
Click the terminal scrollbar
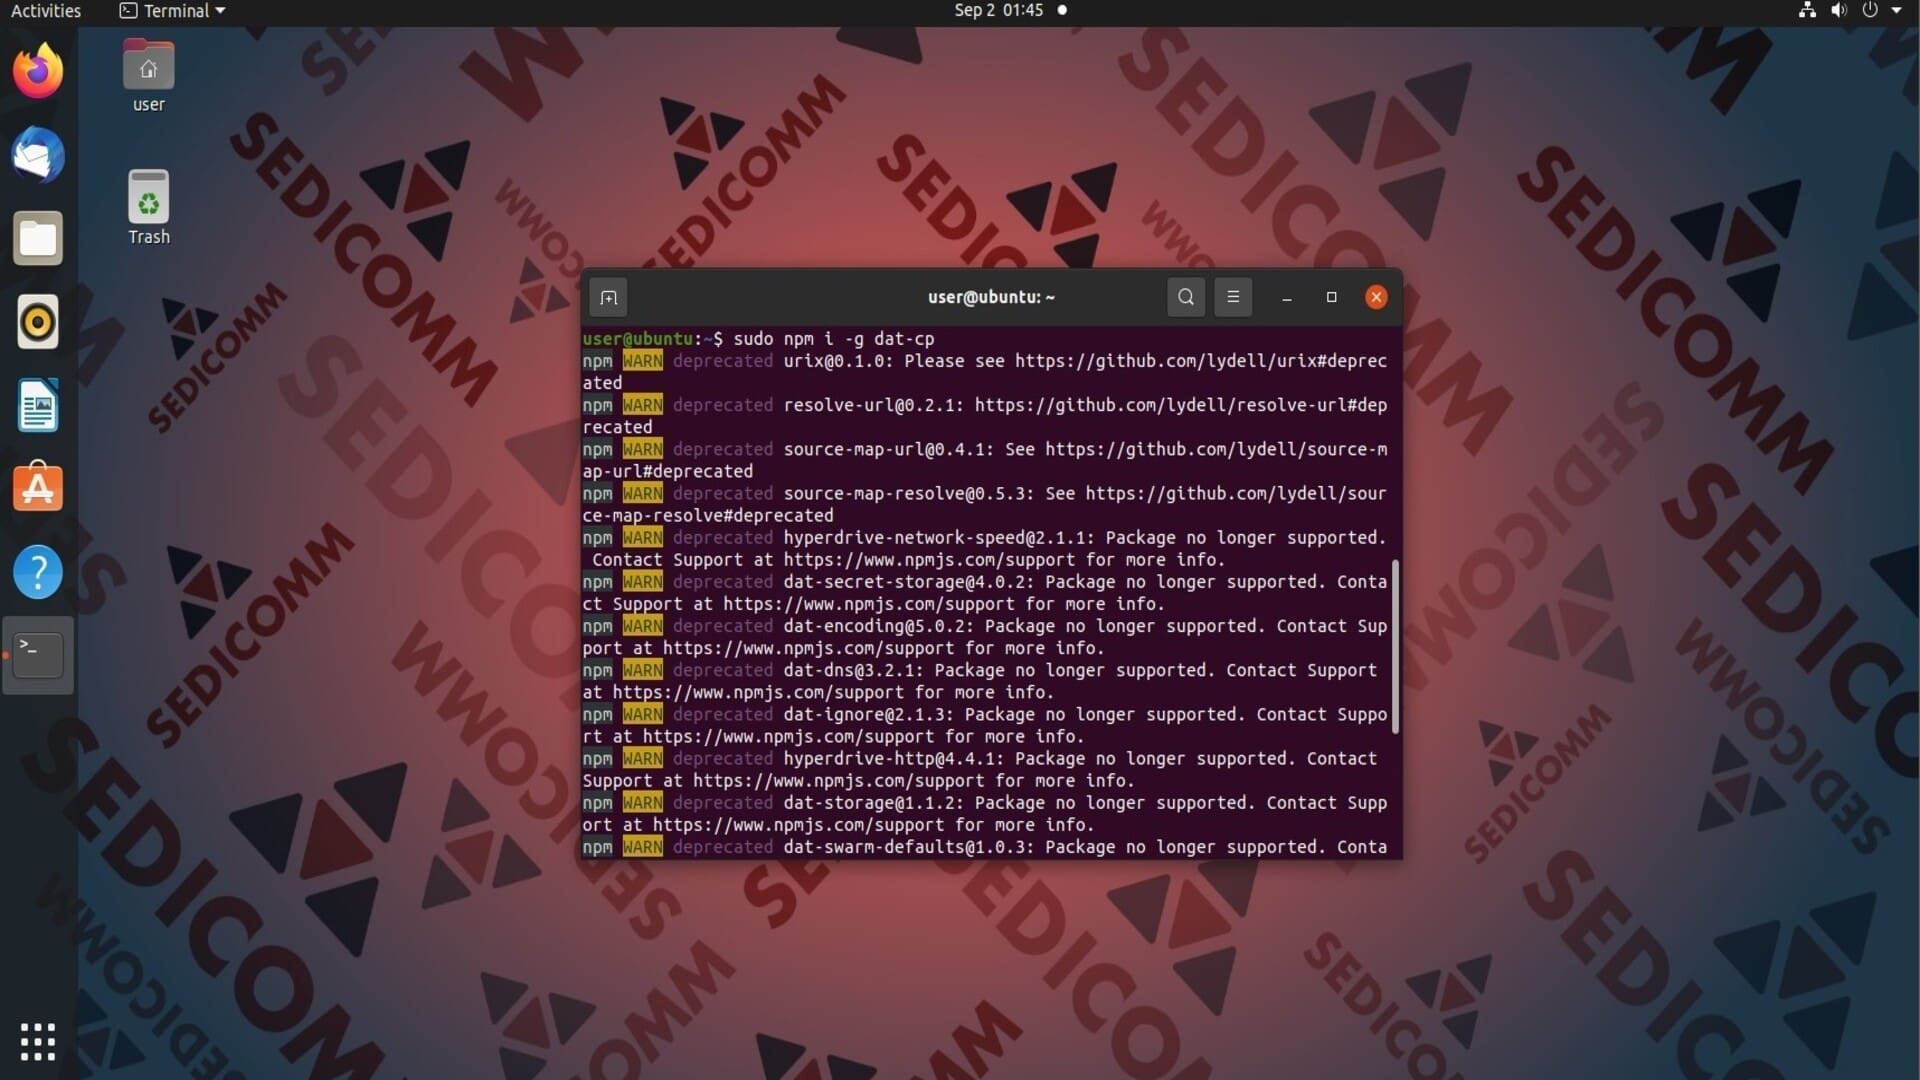[1395, 647]
